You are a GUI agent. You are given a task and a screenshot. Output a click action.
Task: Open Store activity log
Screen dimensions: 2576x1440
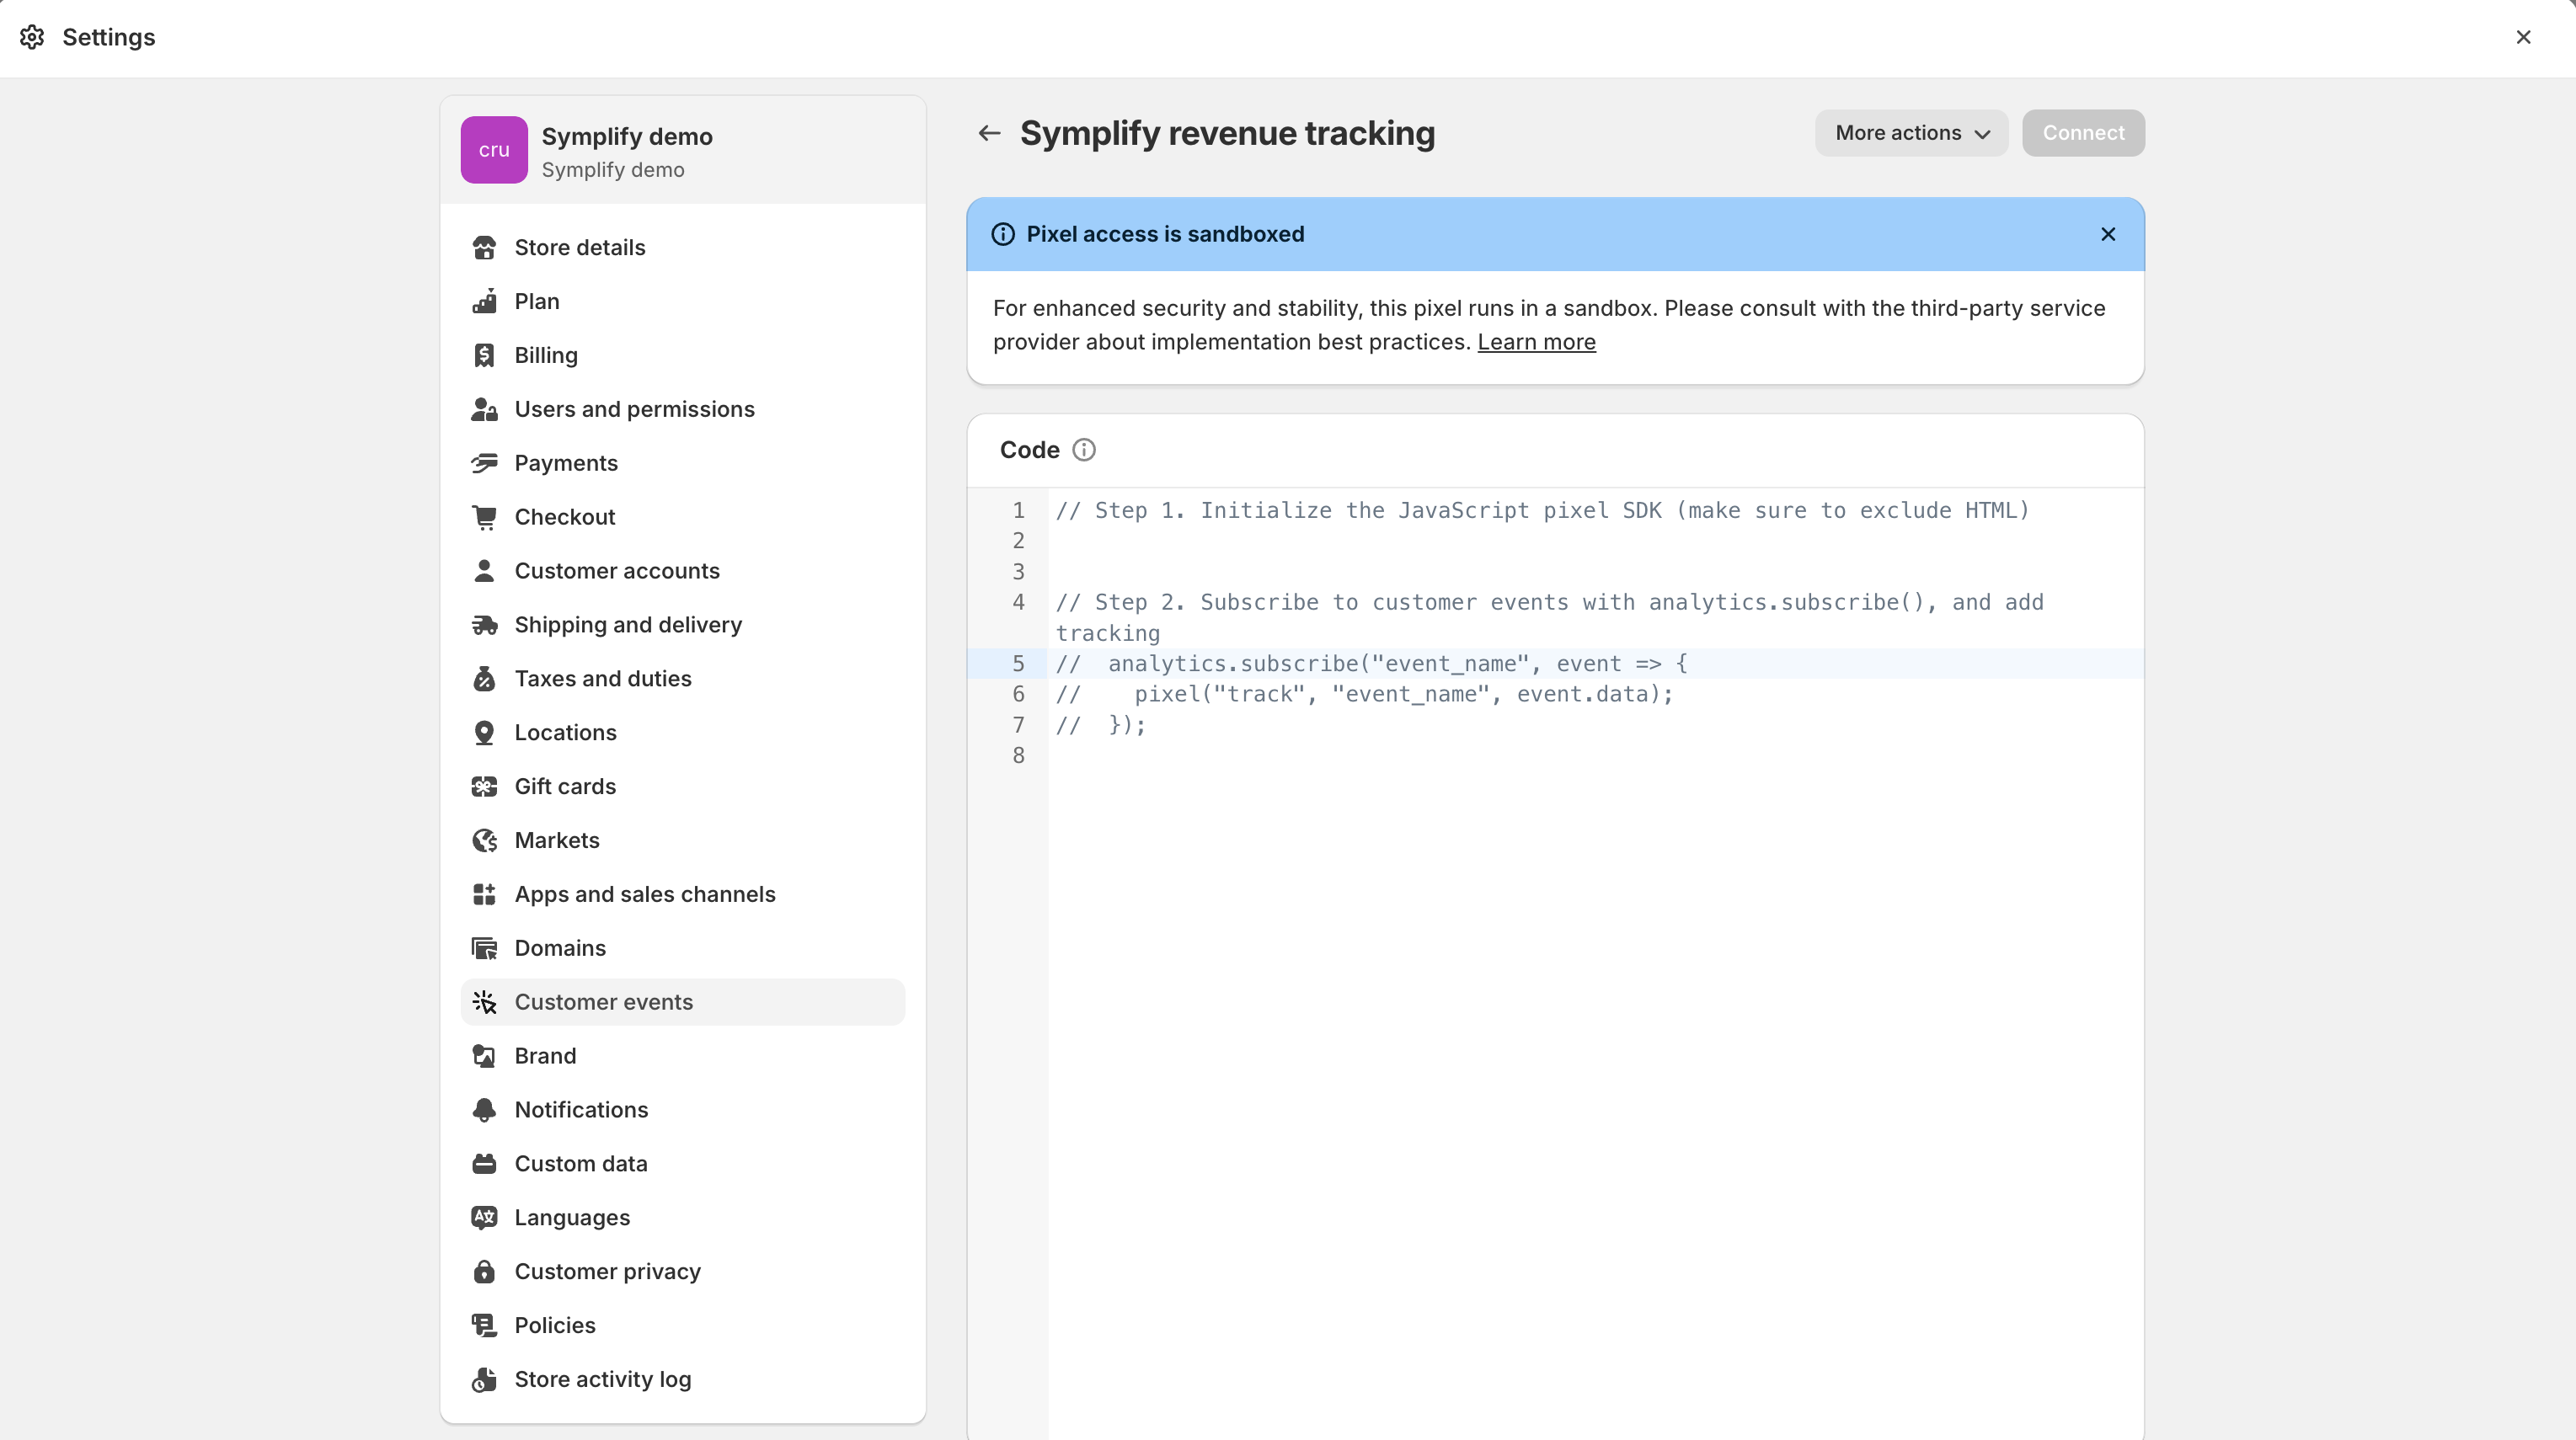pos(683,1380)
